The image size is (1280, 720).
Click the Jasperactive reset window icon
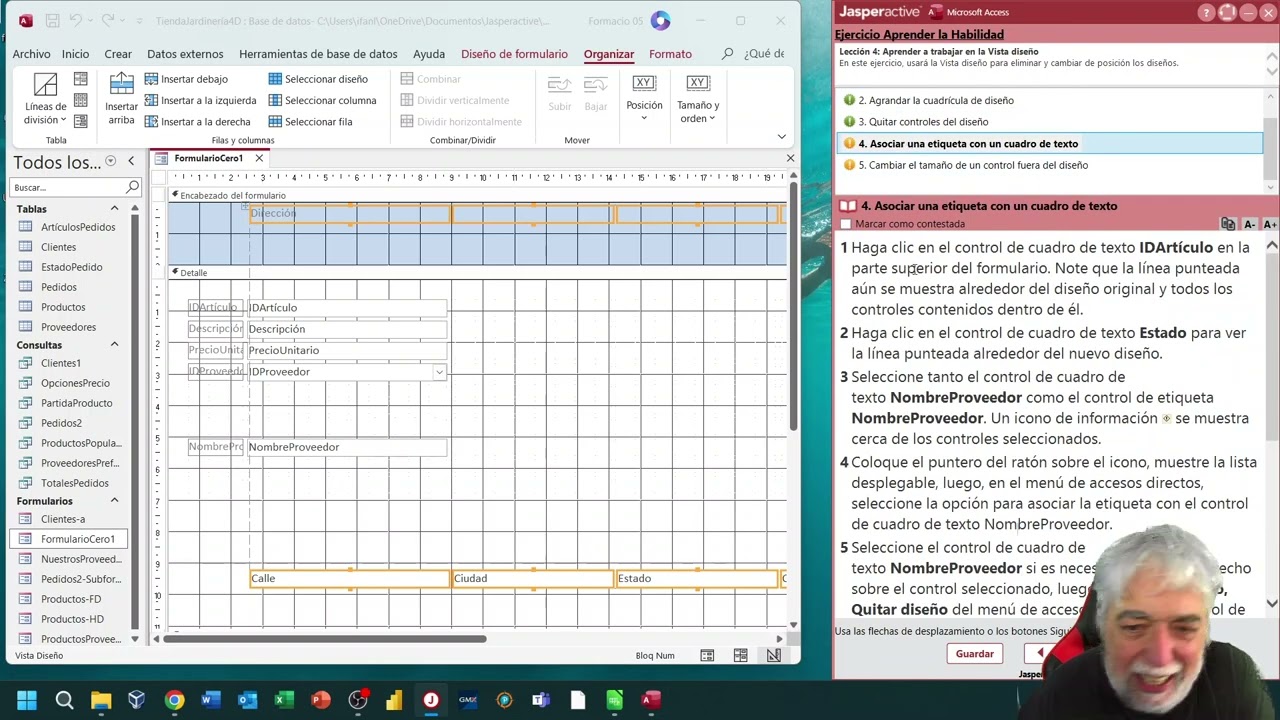(1228, 12)
